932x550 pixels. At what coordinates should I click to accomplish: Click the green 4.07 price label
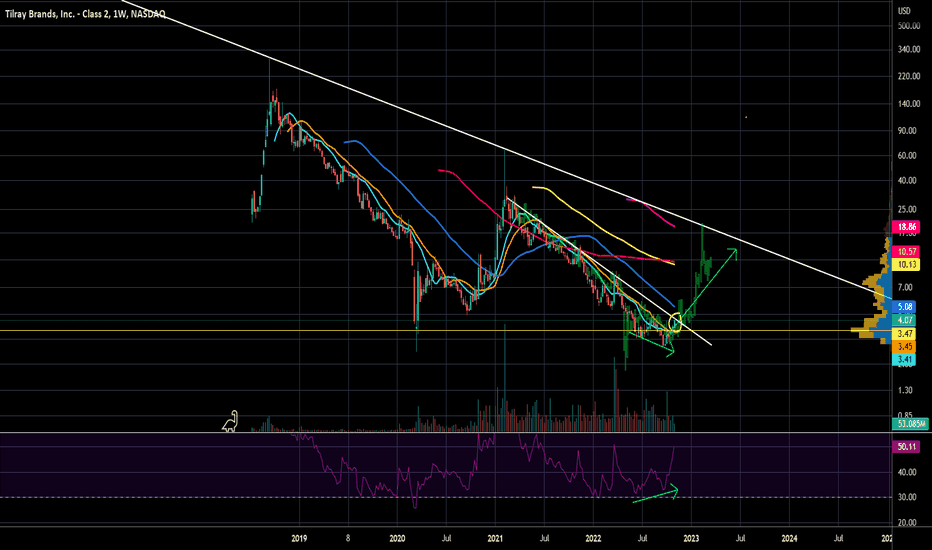point(905,320)
